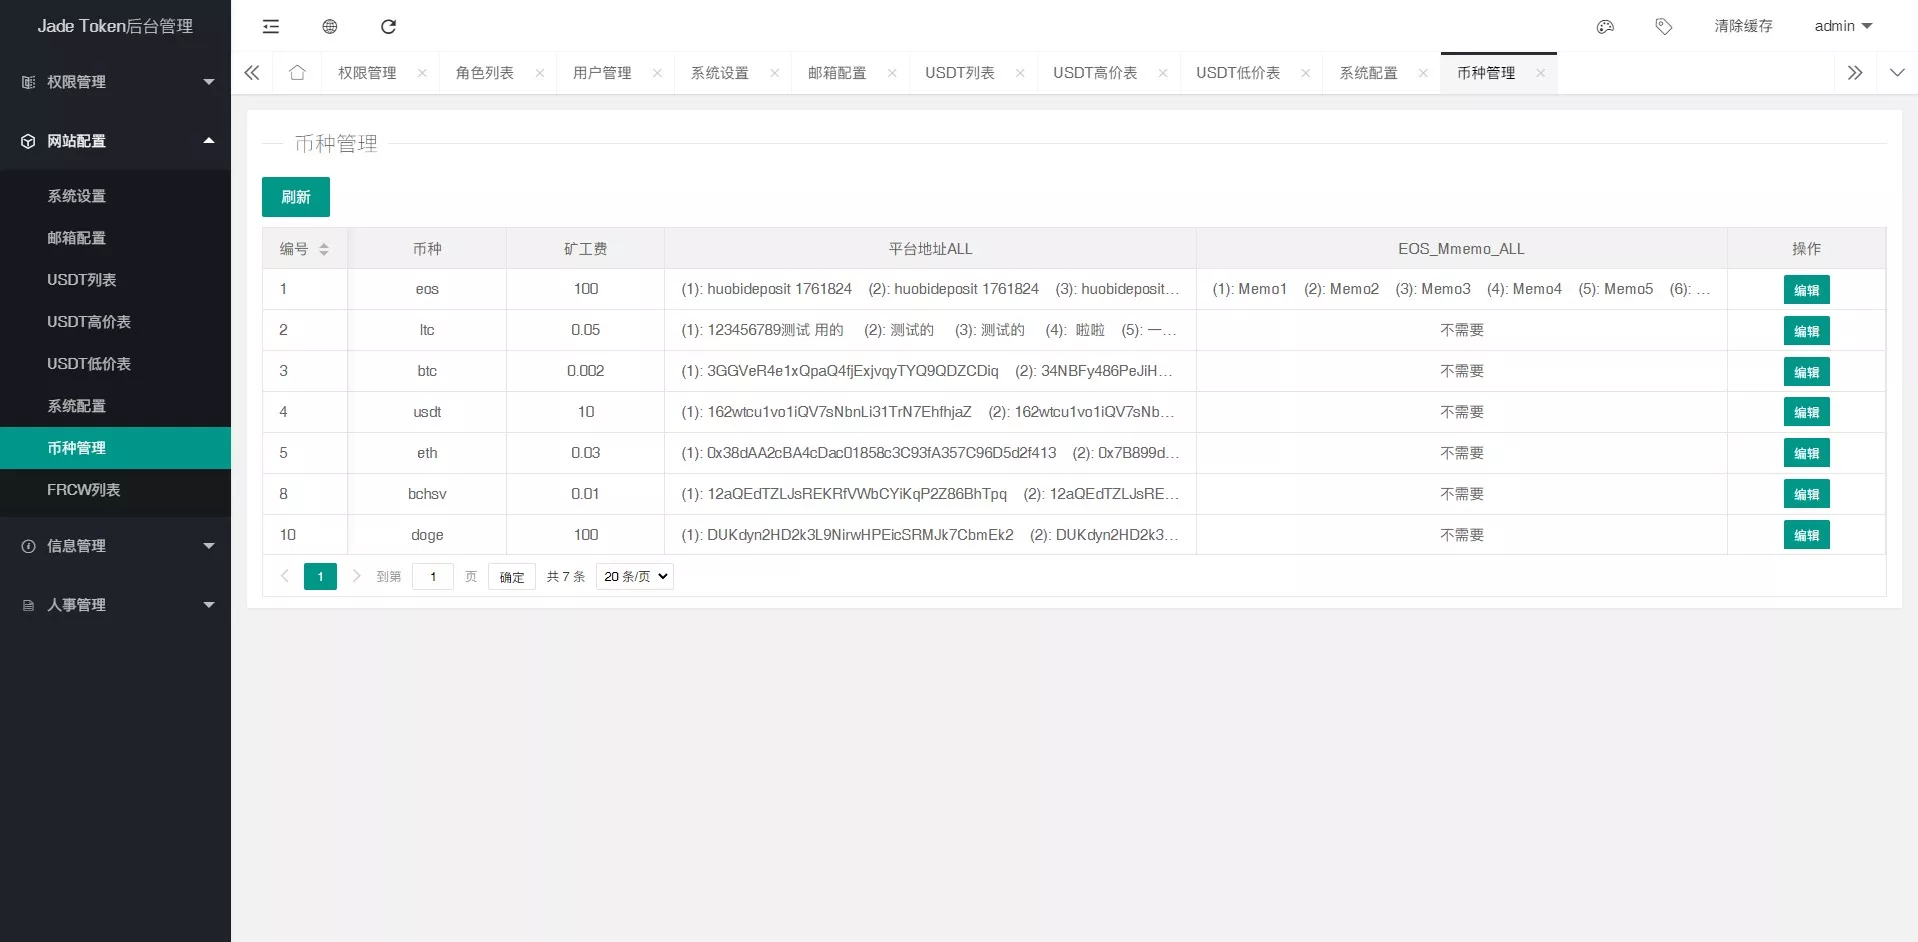Click 清除缓存 in the top bar

(x=1743, y=26)
